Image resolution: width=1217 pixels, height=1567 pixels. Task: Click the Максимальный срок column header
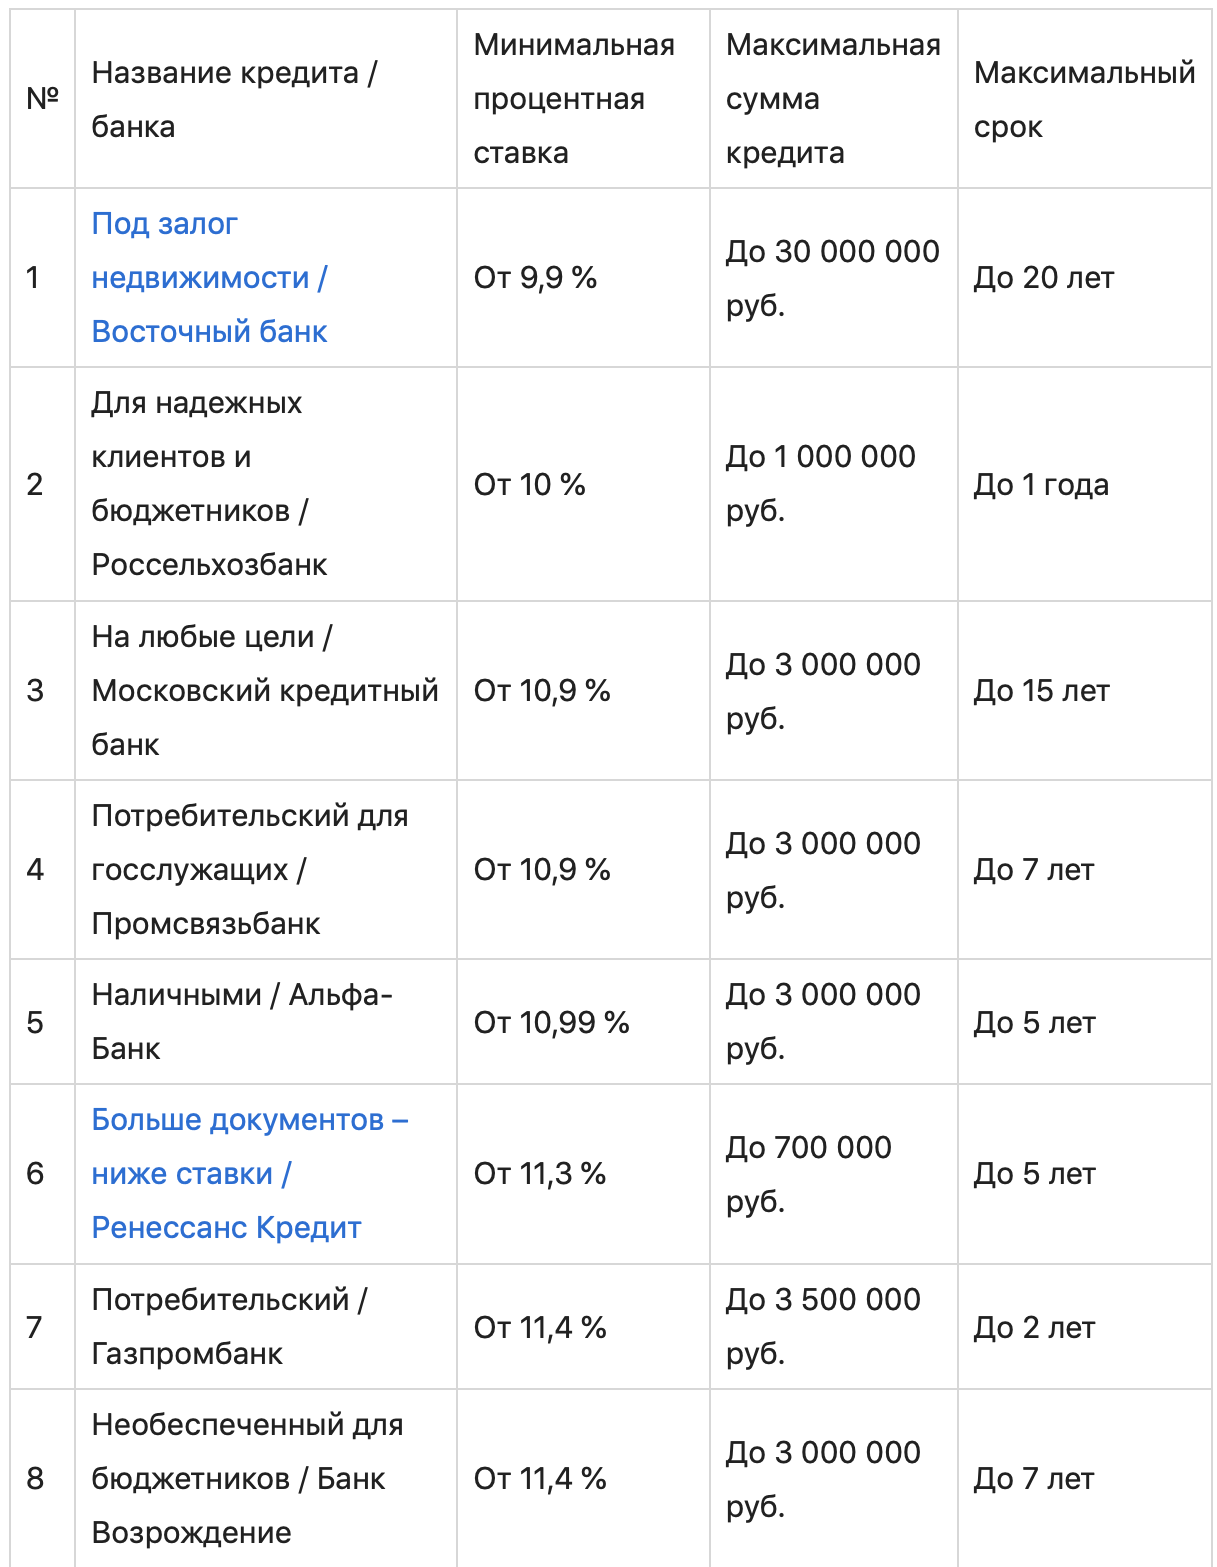pos(1084,100)
